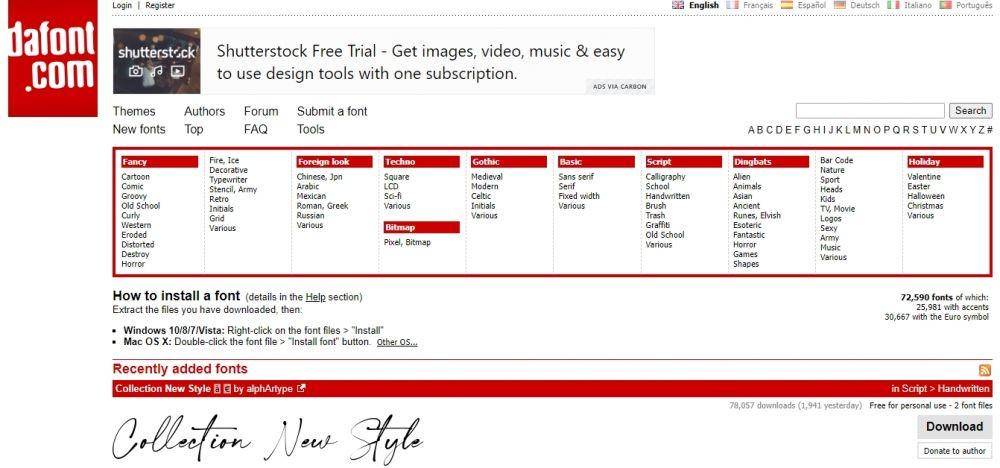This screenshot has height=468, width=1000.
Task: Open alphArtype external link icon
Action: click(301, 388)
